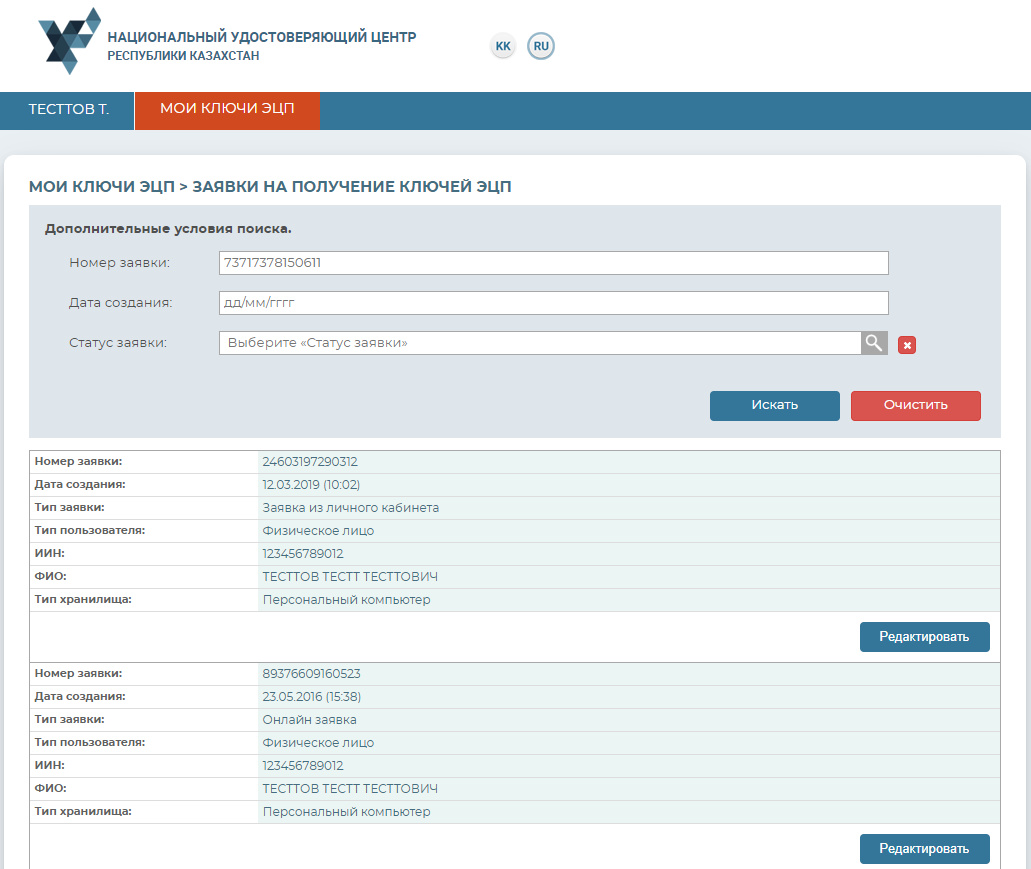Click the NCA triangular logo icon
The height and width of the screenshot is (869, 1031).
point(69,41)
